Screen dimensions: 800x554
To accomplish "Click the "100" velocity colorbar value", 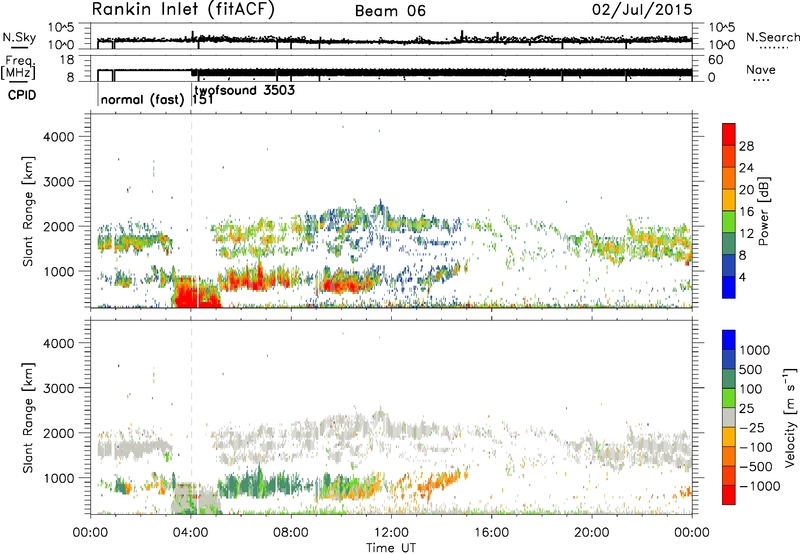I will pos(751,389).
